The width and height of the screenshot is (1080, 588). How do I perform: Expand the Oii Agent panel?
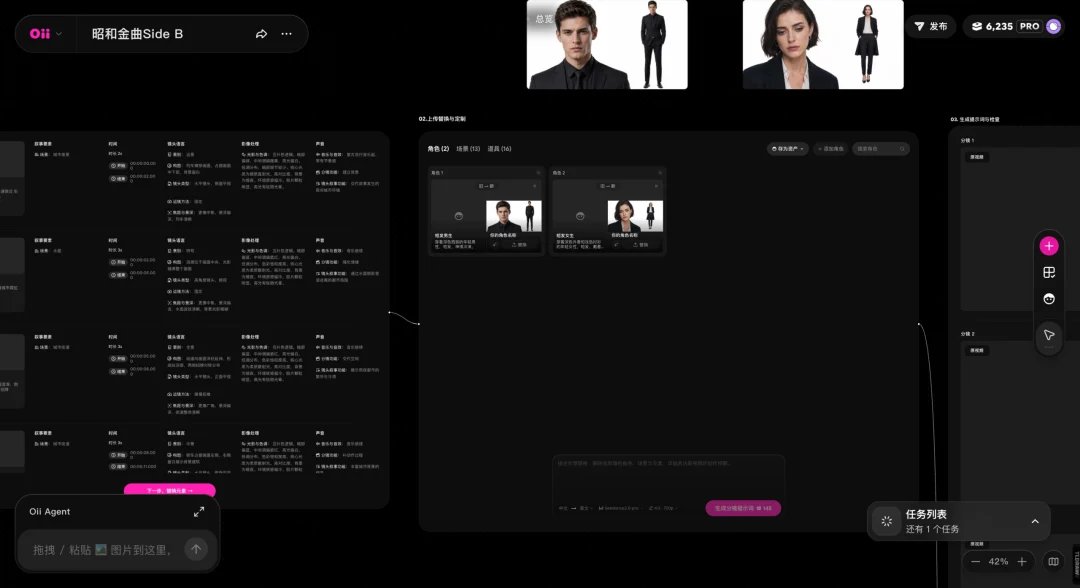[x=199, y=512]
